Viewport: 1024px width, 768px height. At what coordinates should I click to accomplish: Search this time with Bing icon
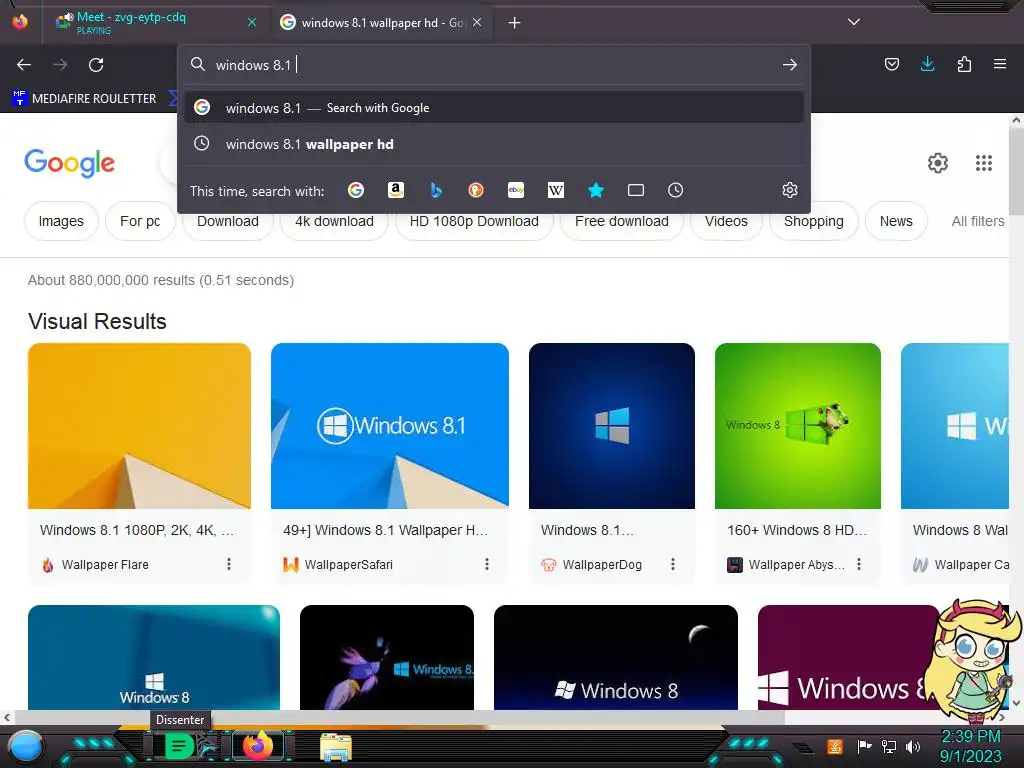(x=436, y=190)
